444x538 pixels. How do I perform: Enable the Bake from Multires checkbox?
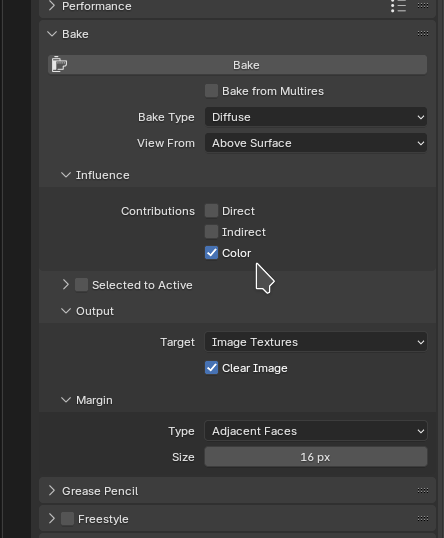[x=211, y=91]
